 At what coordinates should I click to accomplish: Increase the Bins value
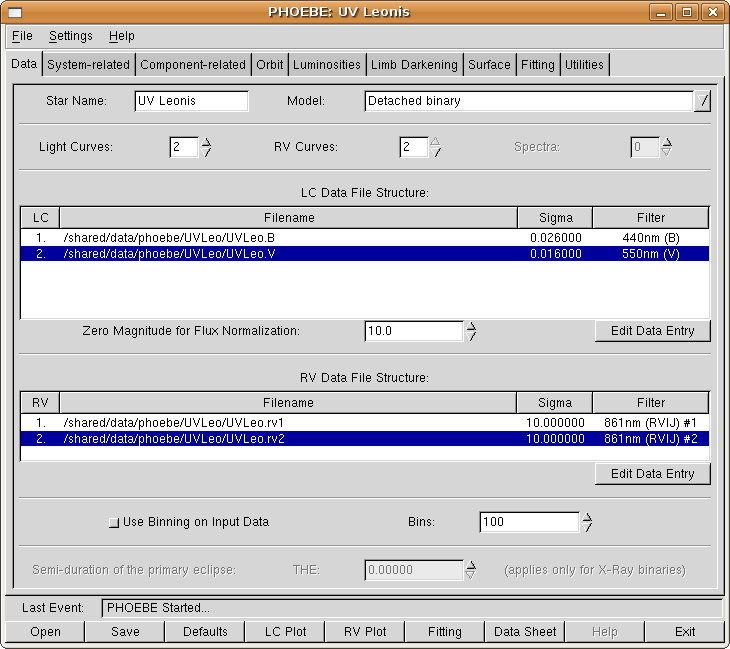click(587, 517)
